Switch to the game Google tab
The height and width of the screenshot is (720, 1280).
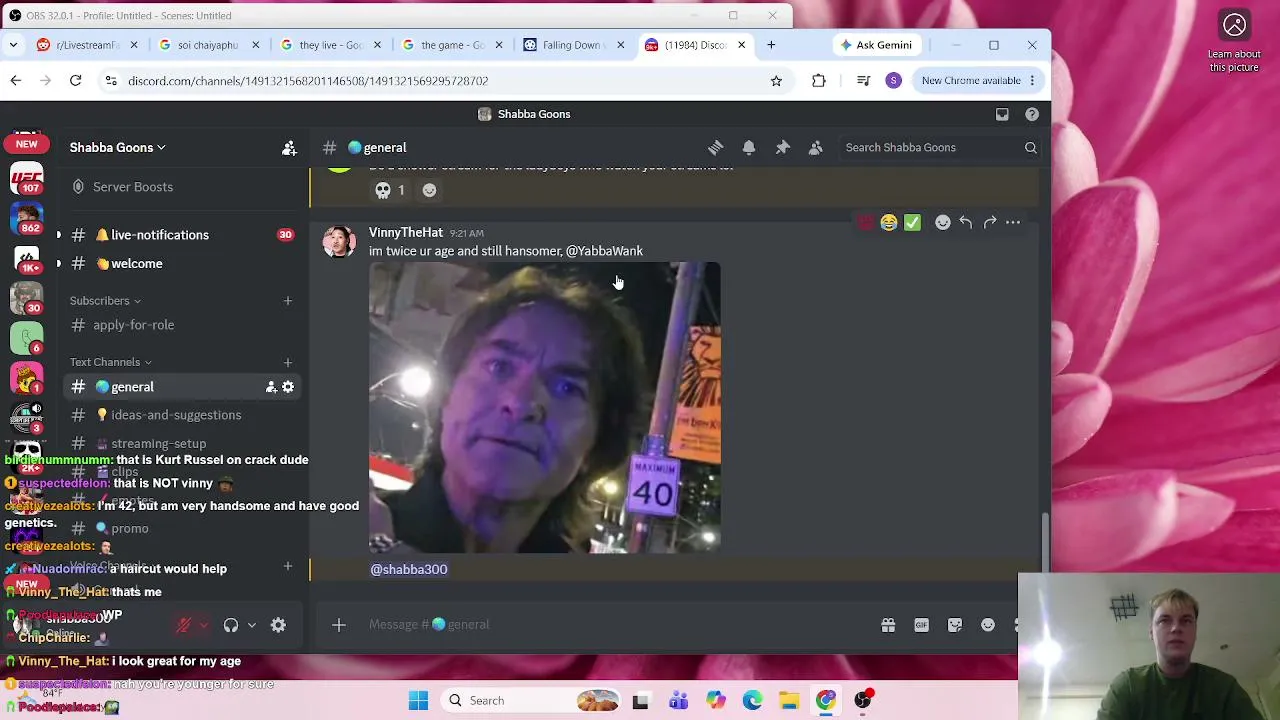click(452, 45)
